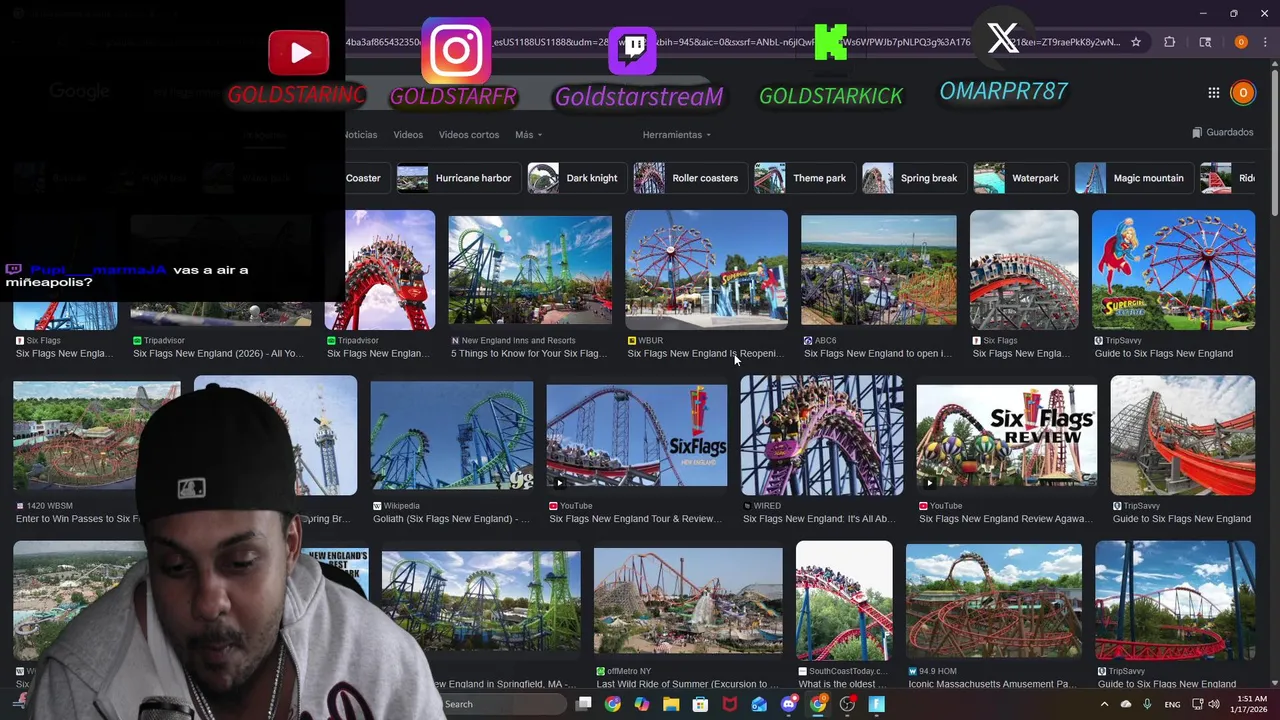
Task: Expand the Herramientas dropdown
Action: click(x=677, y=134)
